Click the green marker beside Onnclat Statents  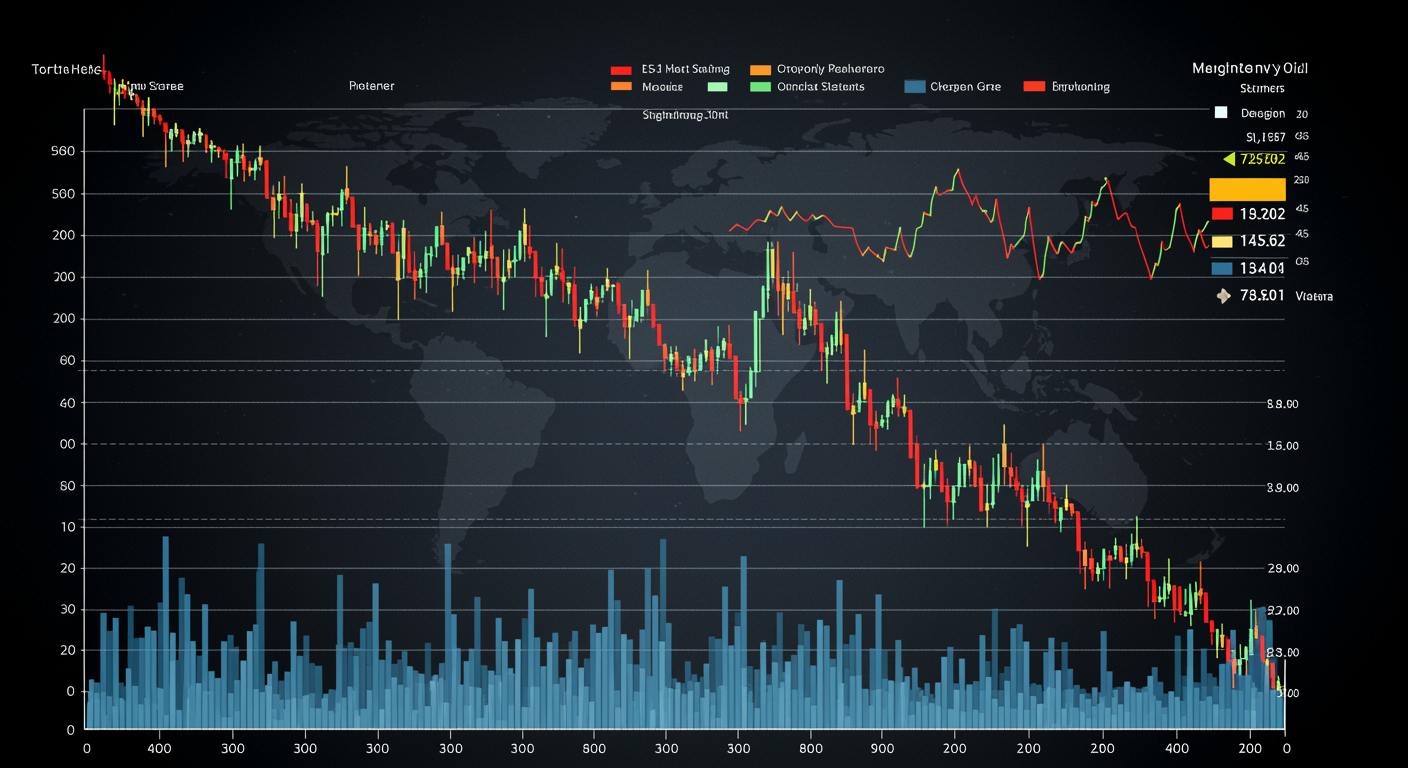[x=760, y=87]
